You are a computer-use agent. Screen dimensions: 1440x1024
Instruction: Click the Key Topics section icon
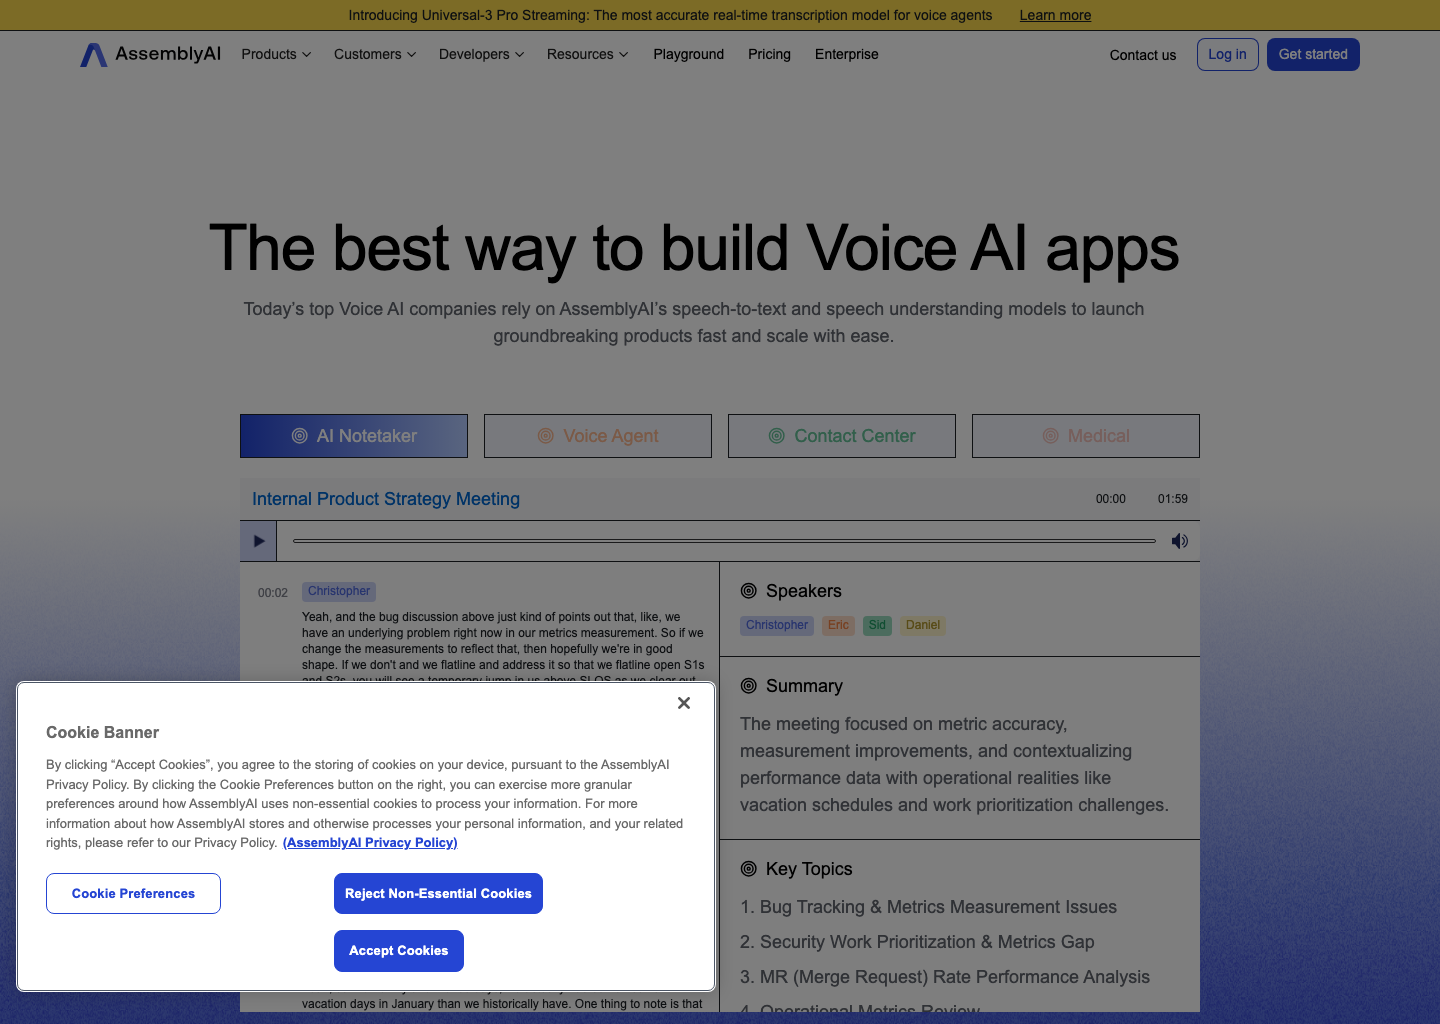pyautogui.click(x=748, y=868)
